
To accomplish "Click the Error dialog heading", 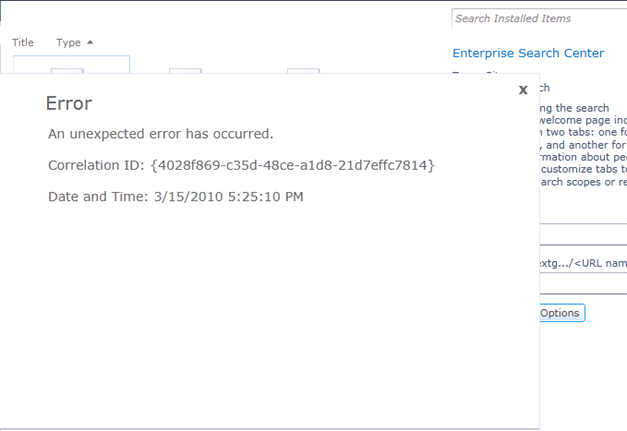I will (69, 104).
